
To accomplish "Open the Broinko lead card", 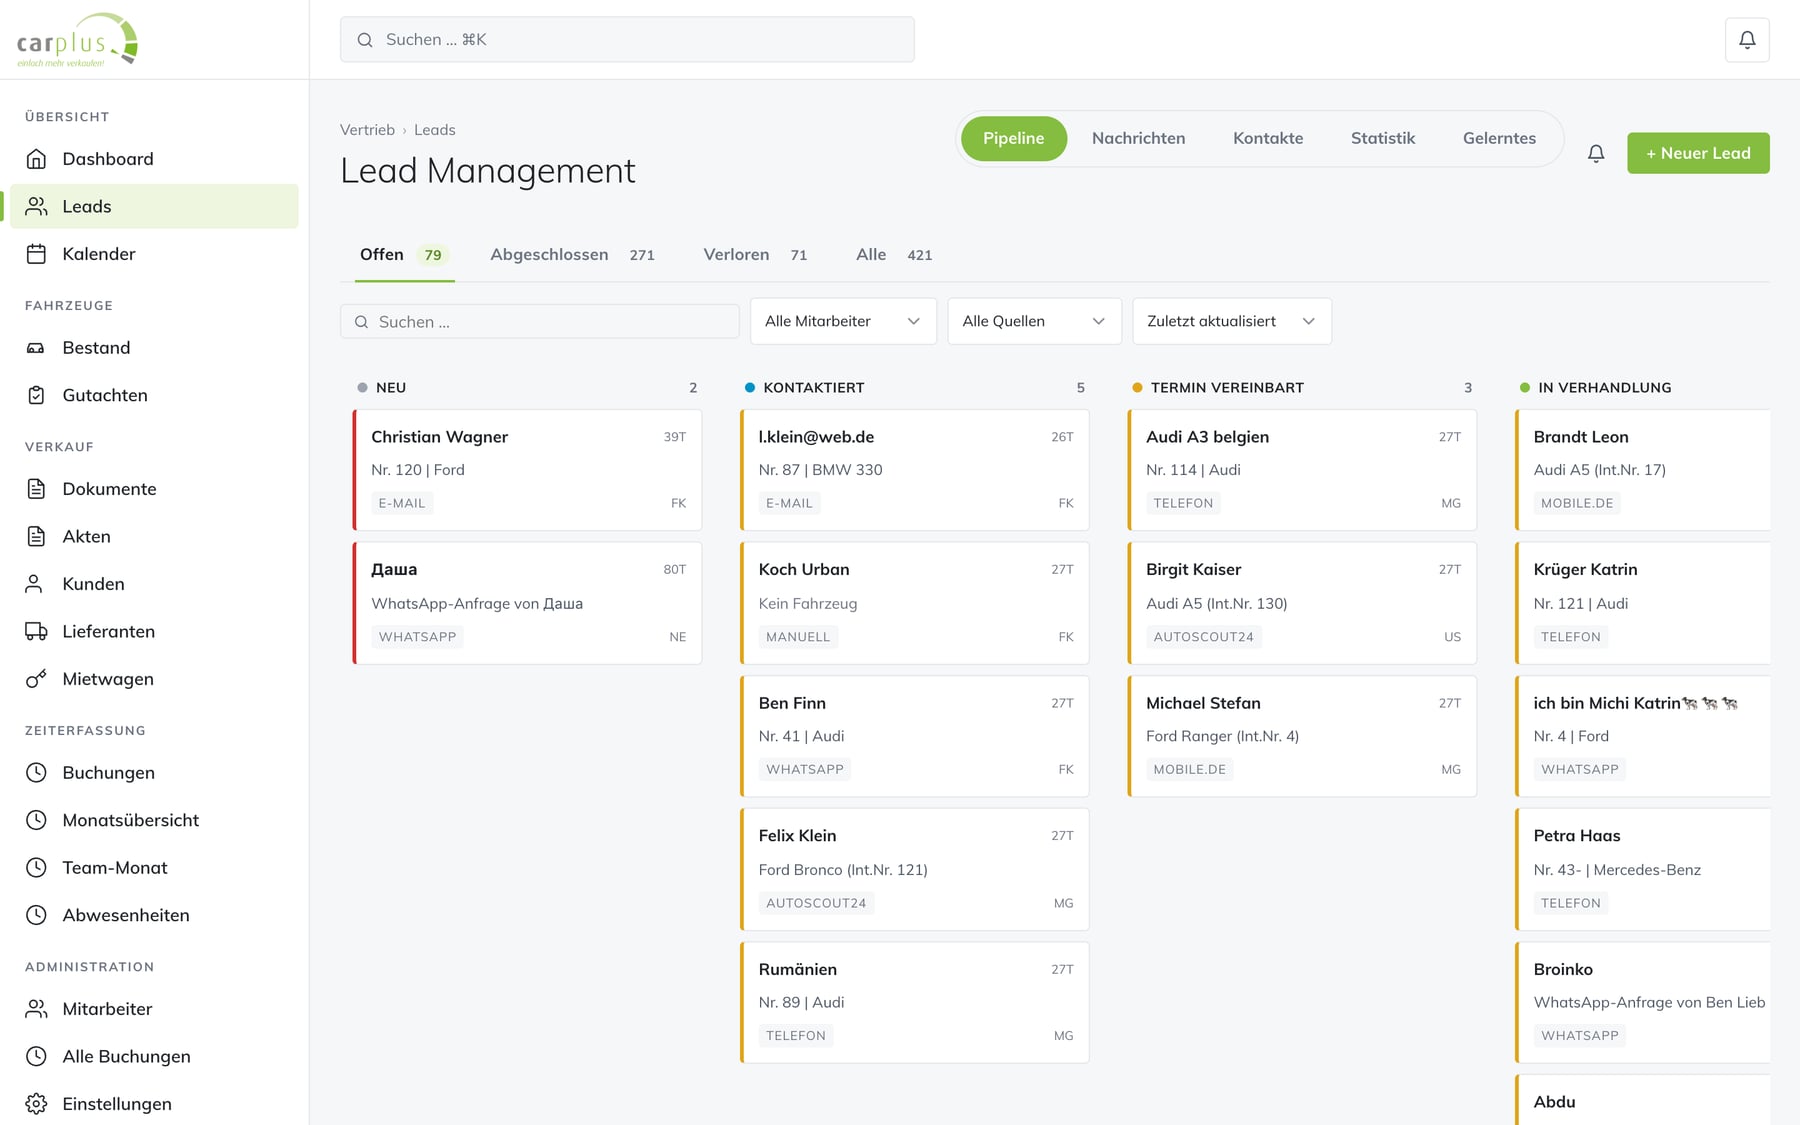I will pyautogui.click(x=1643, y=1002).
